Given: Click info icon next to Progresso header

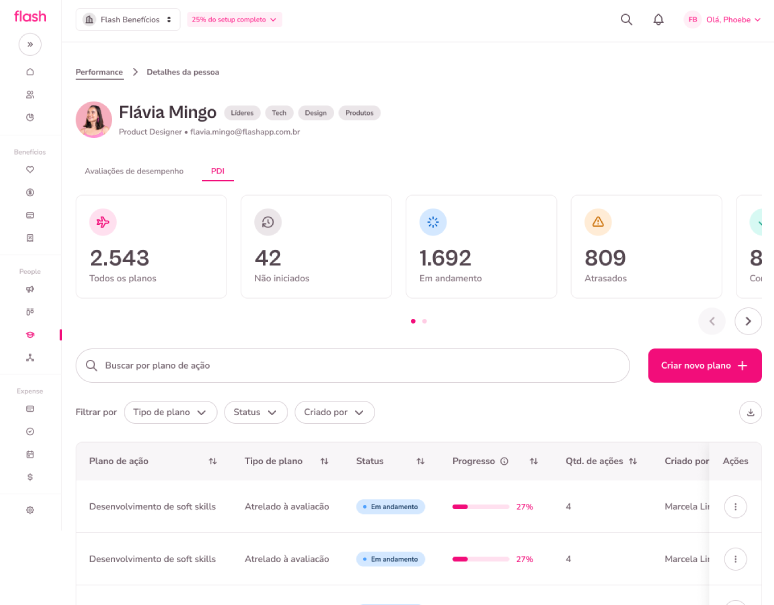Looking at the screenshot, I should (x=504, y=461).
